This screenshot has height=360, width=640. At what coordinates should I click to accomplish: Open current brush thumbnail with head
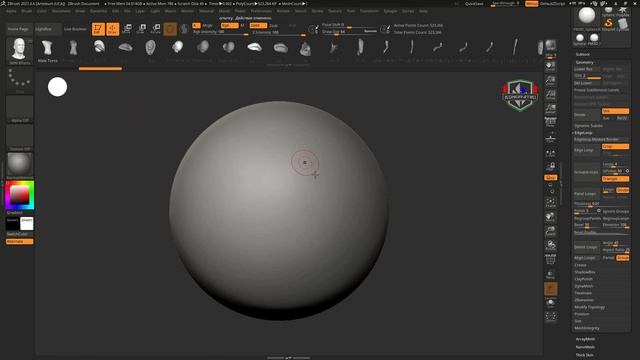point(19,51)
